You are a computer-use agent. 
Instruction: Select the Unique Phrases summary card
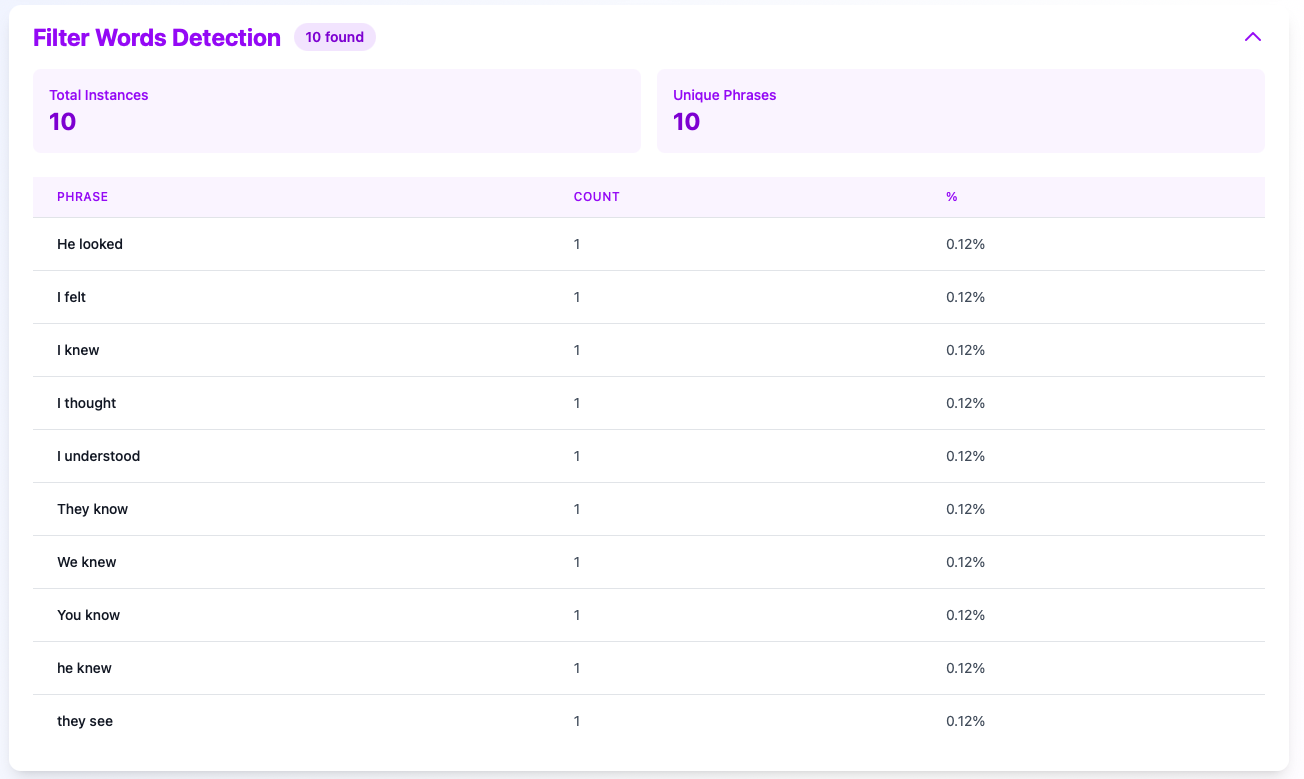pyautogui.click(x=960, y=111)
